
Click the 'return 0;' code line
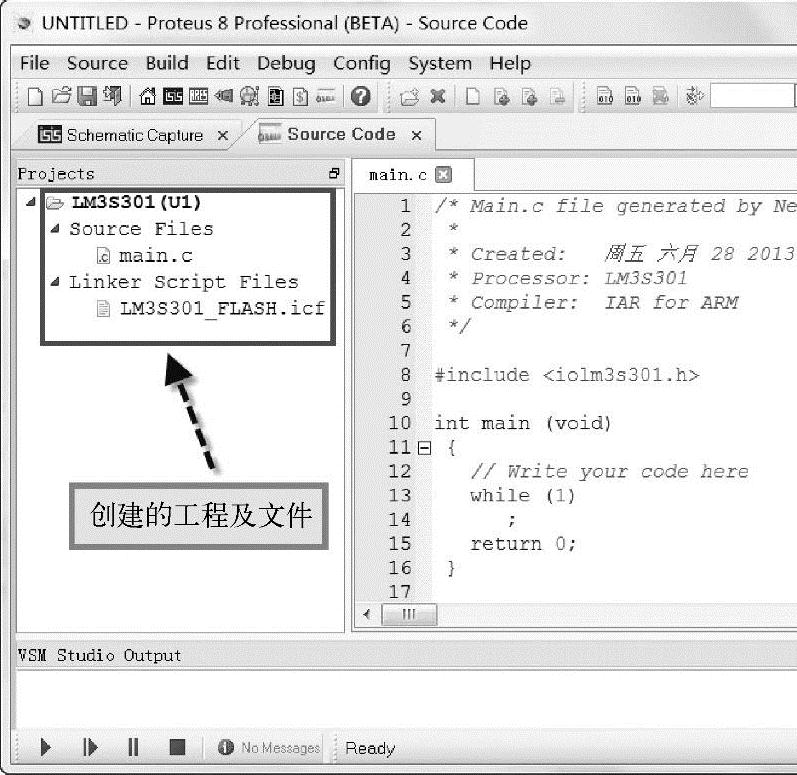click(523, 544)
